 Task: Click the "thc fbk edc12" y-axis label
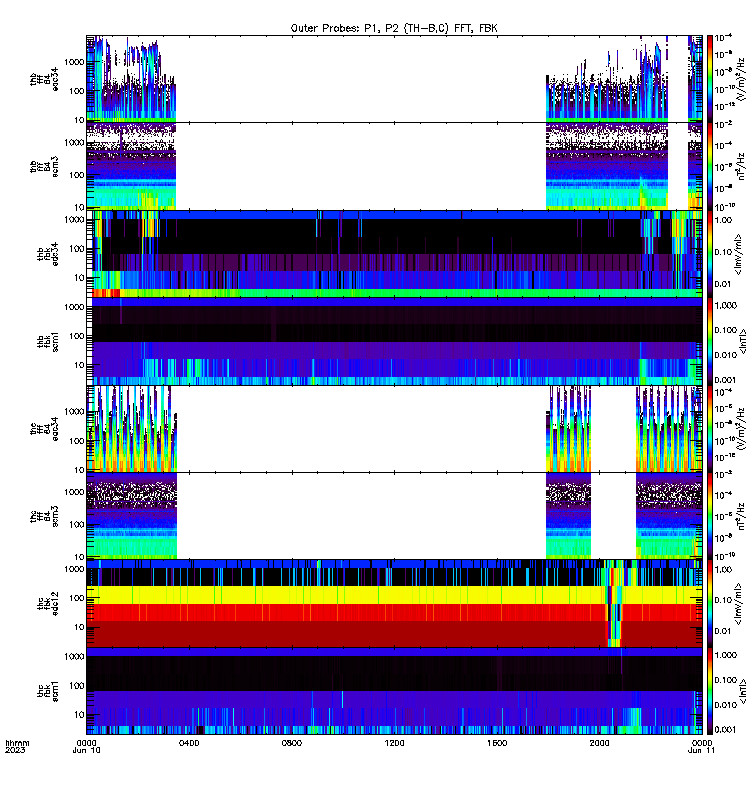pos(48,604)
